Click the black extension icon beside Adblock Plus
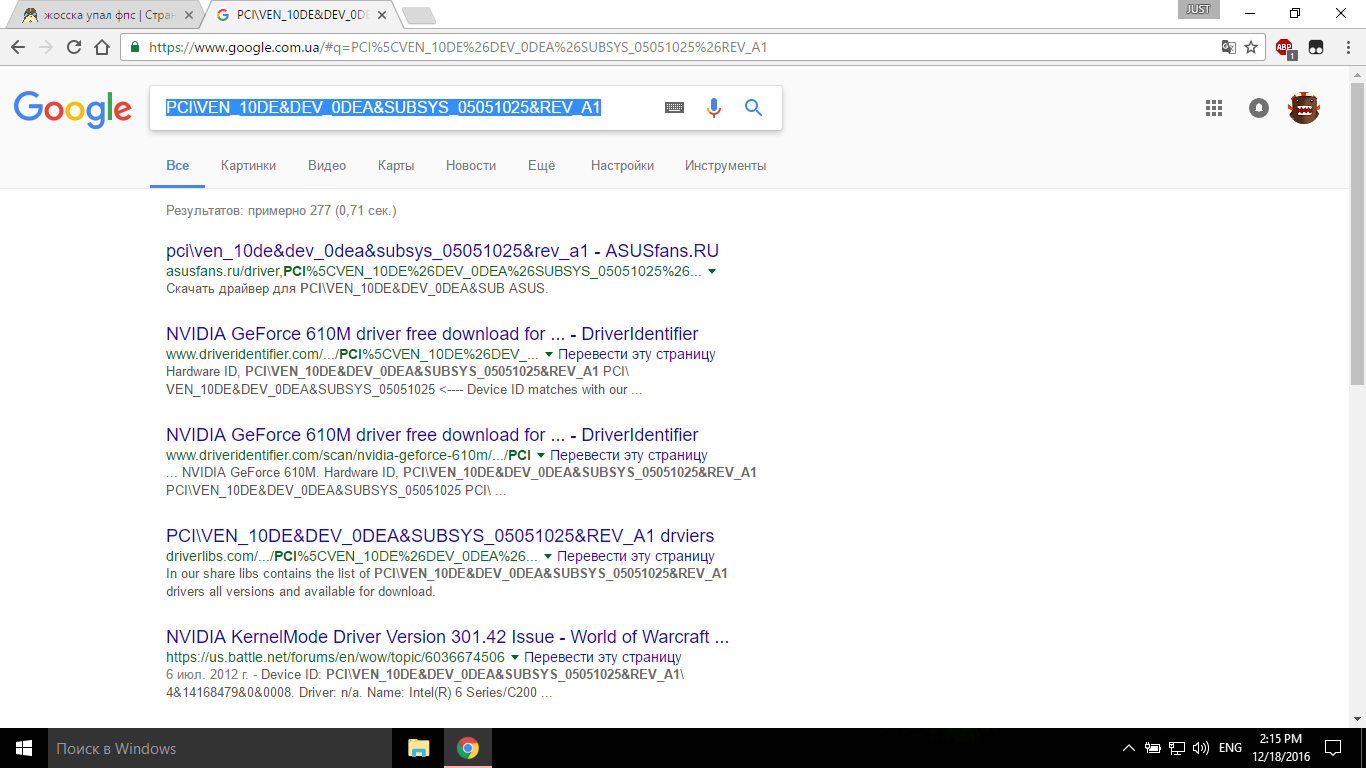Image resolution: width=1366 pixels, height=768 pixels. click(x=1316, y=47)
